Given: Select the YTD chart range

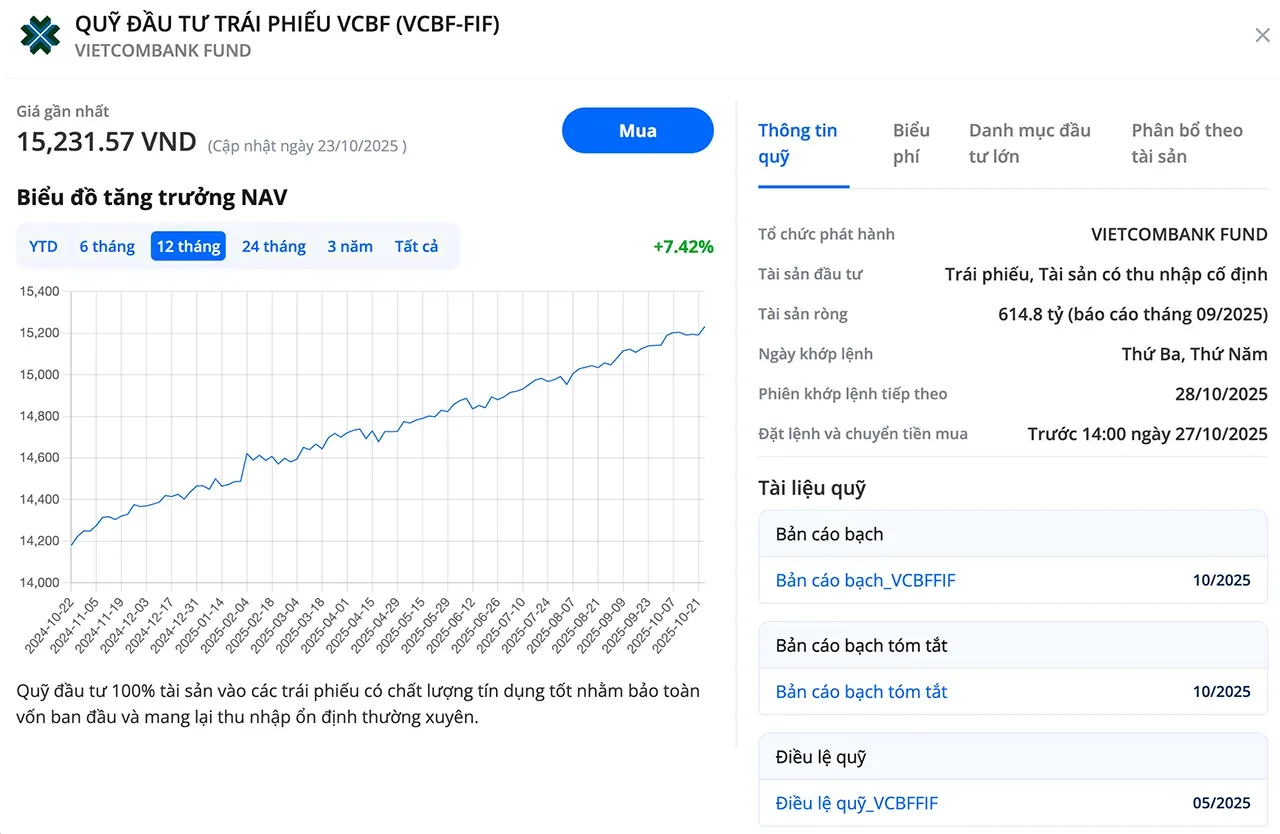Looking at the screenshot, I should coord(43,246).
